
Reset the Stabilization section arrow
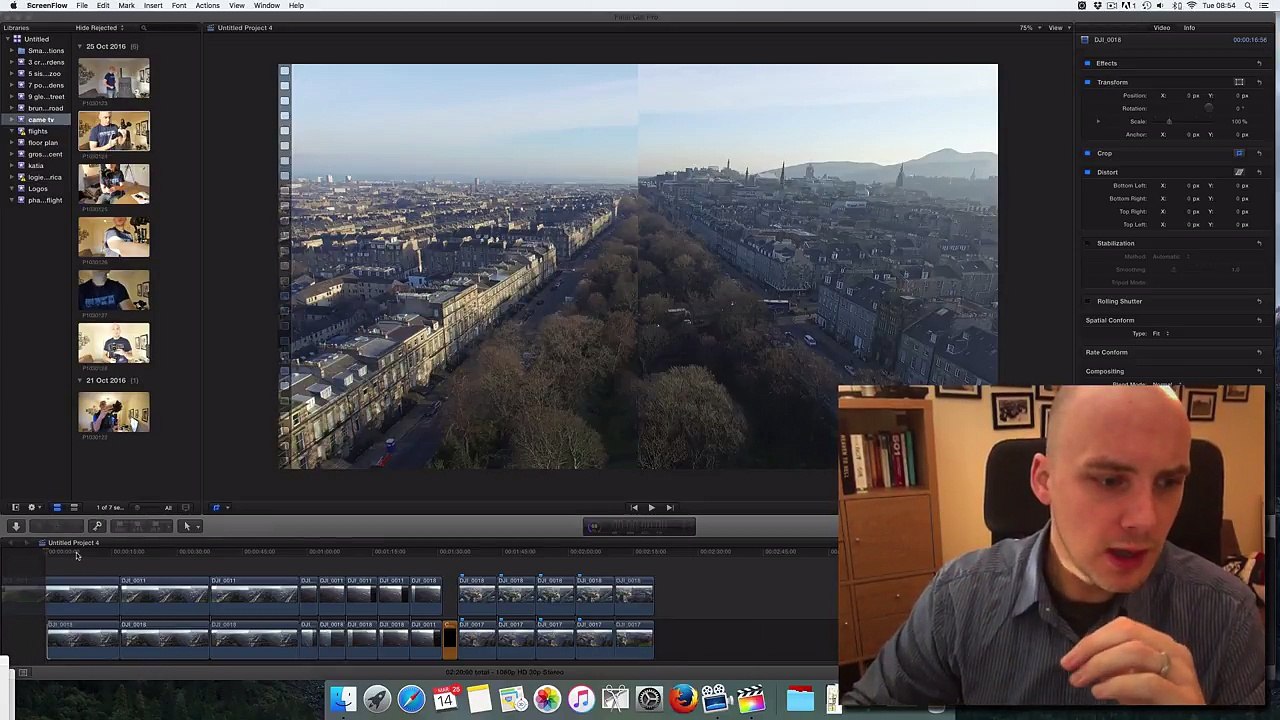tap(1259, 243)
